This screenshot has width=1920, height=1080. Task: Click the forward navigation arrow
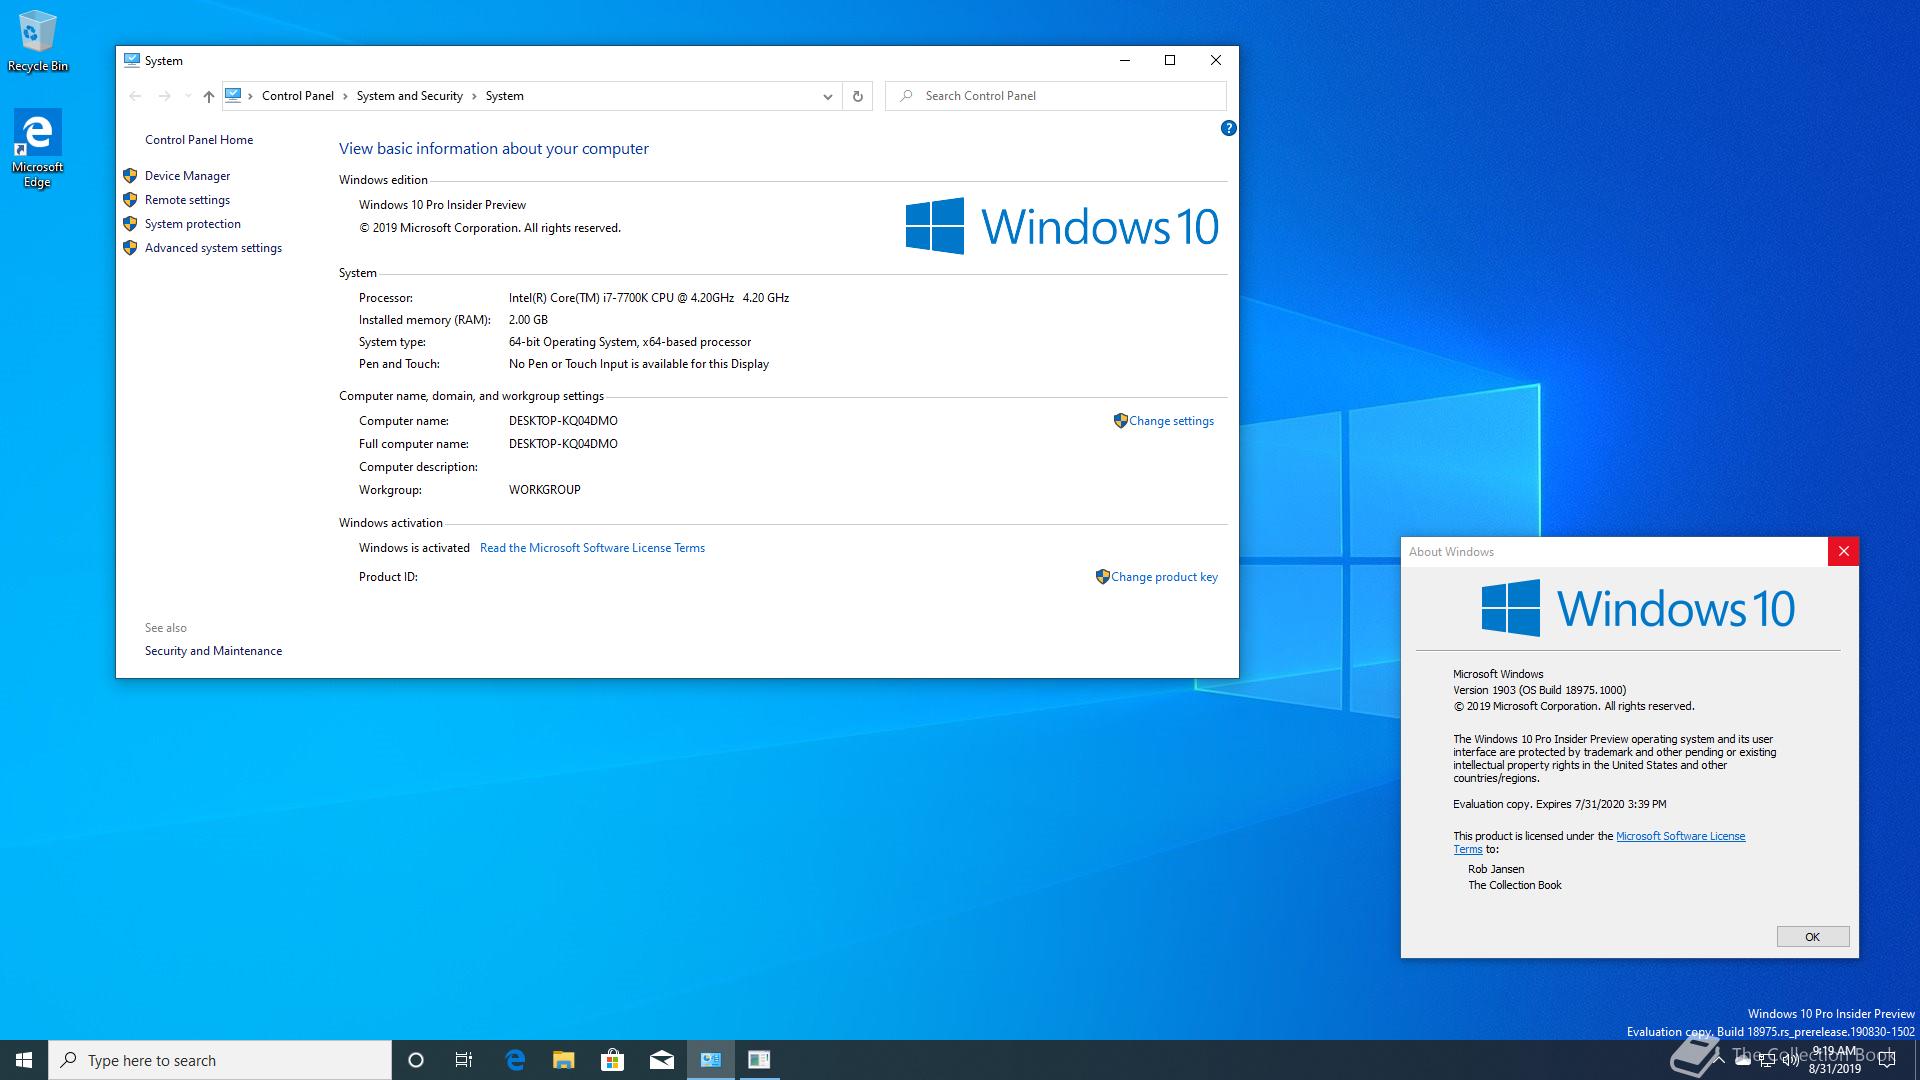(x=165, y=96)
